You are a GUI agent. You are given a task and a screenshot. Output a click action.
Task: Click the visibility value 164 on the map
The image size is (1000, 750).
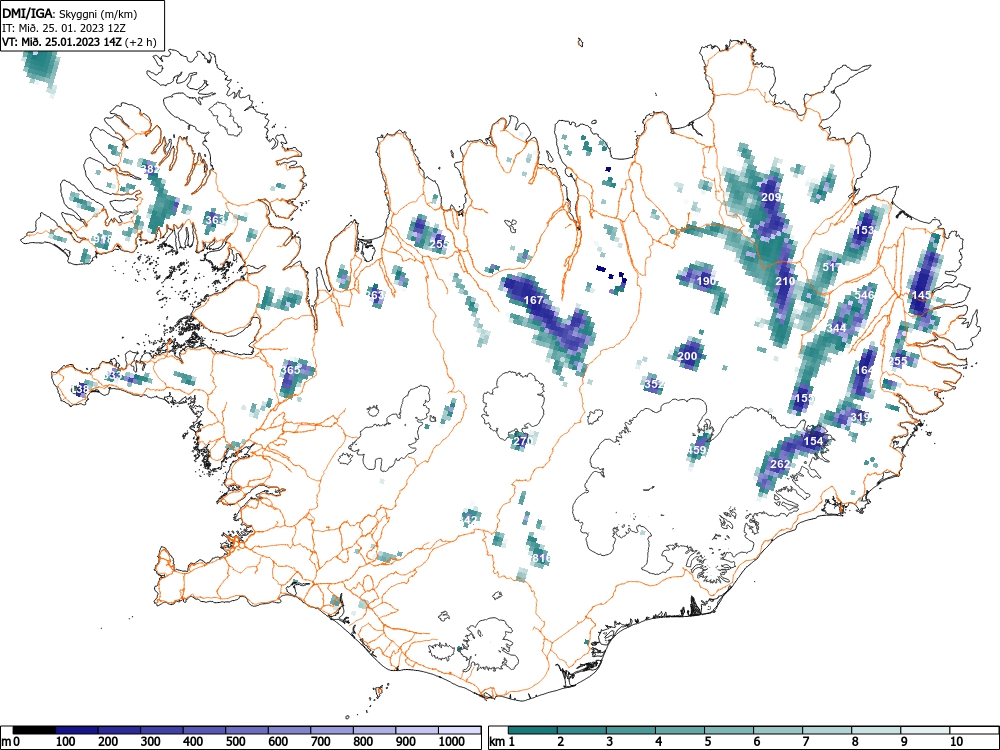(864, 370)
